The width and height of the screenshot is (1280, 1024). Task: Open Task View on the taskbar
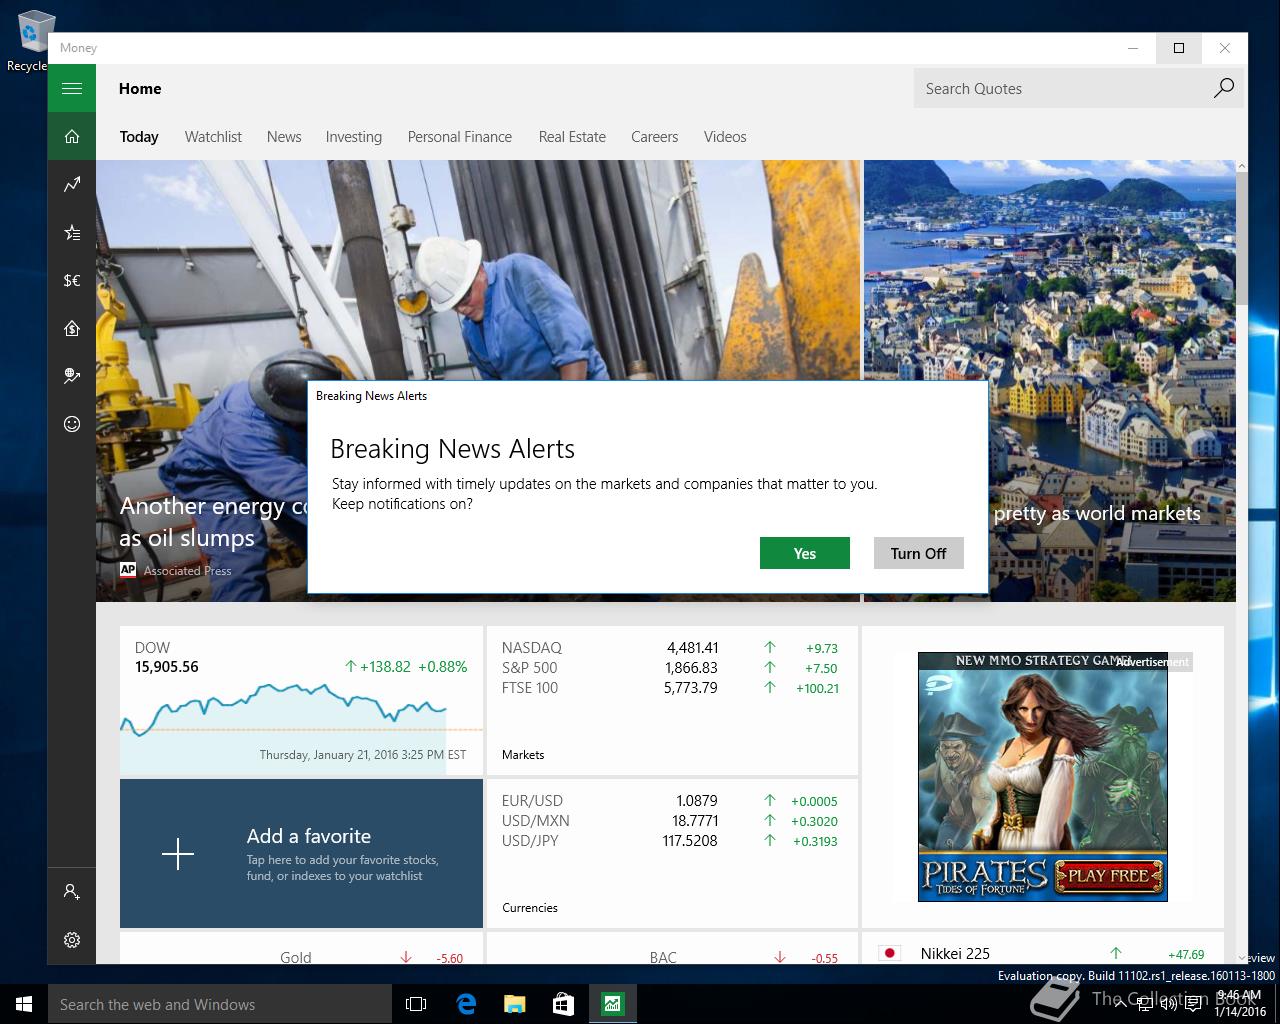pyautogui.click(x=416, y=1004)
